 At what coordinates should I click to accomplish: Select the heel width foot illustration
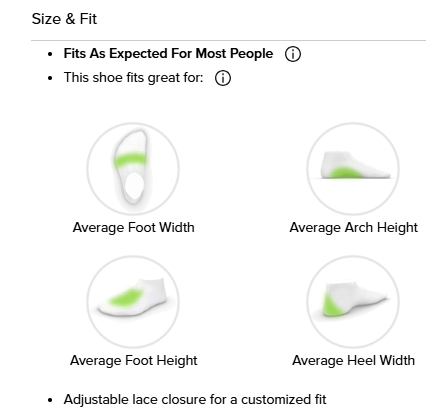tap(353, 302)
